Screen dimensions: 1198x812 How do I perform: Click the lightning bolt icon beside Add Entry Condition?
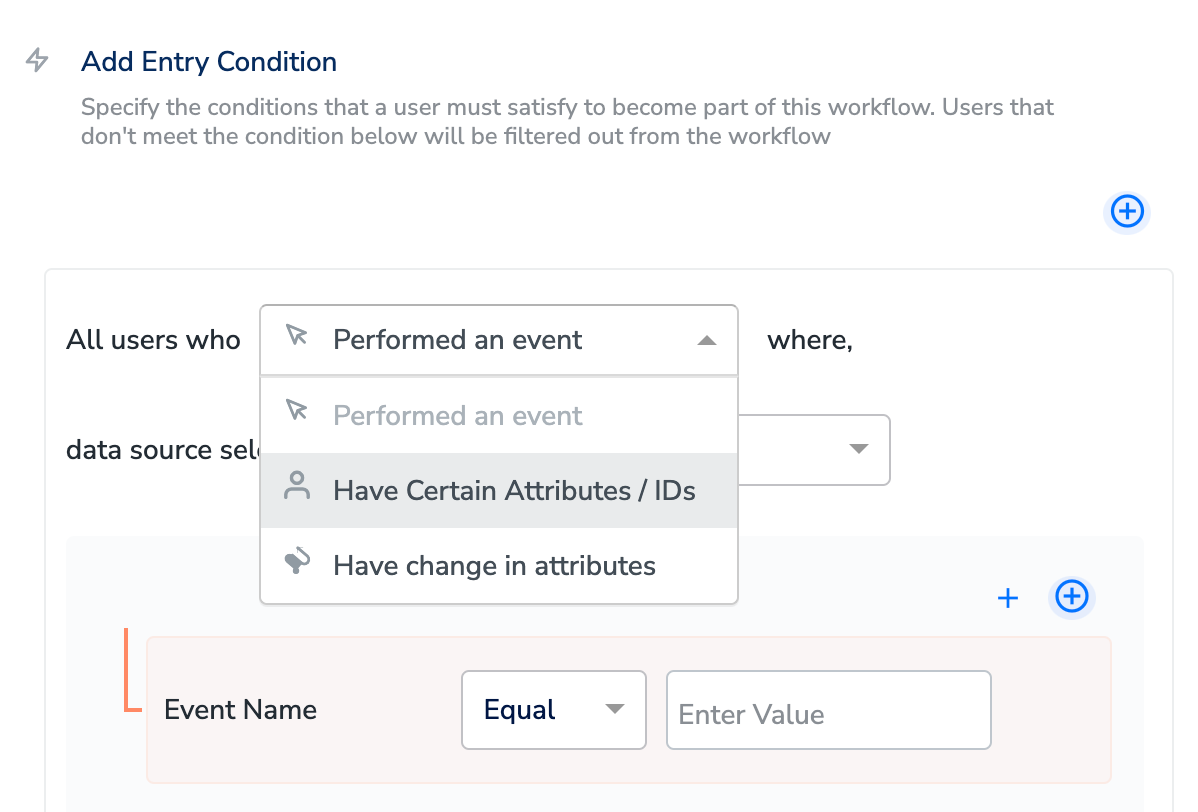click(37, 61)
